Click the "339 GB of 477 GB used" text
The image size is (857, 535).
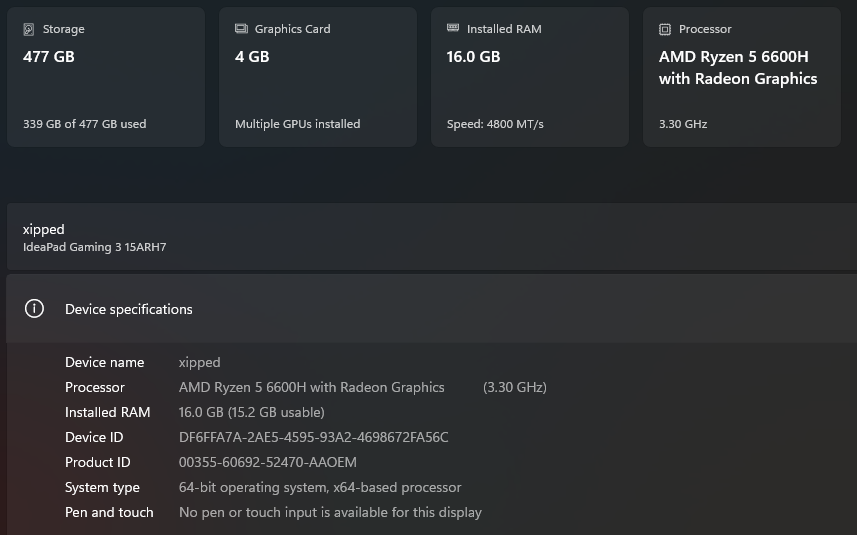84,124
